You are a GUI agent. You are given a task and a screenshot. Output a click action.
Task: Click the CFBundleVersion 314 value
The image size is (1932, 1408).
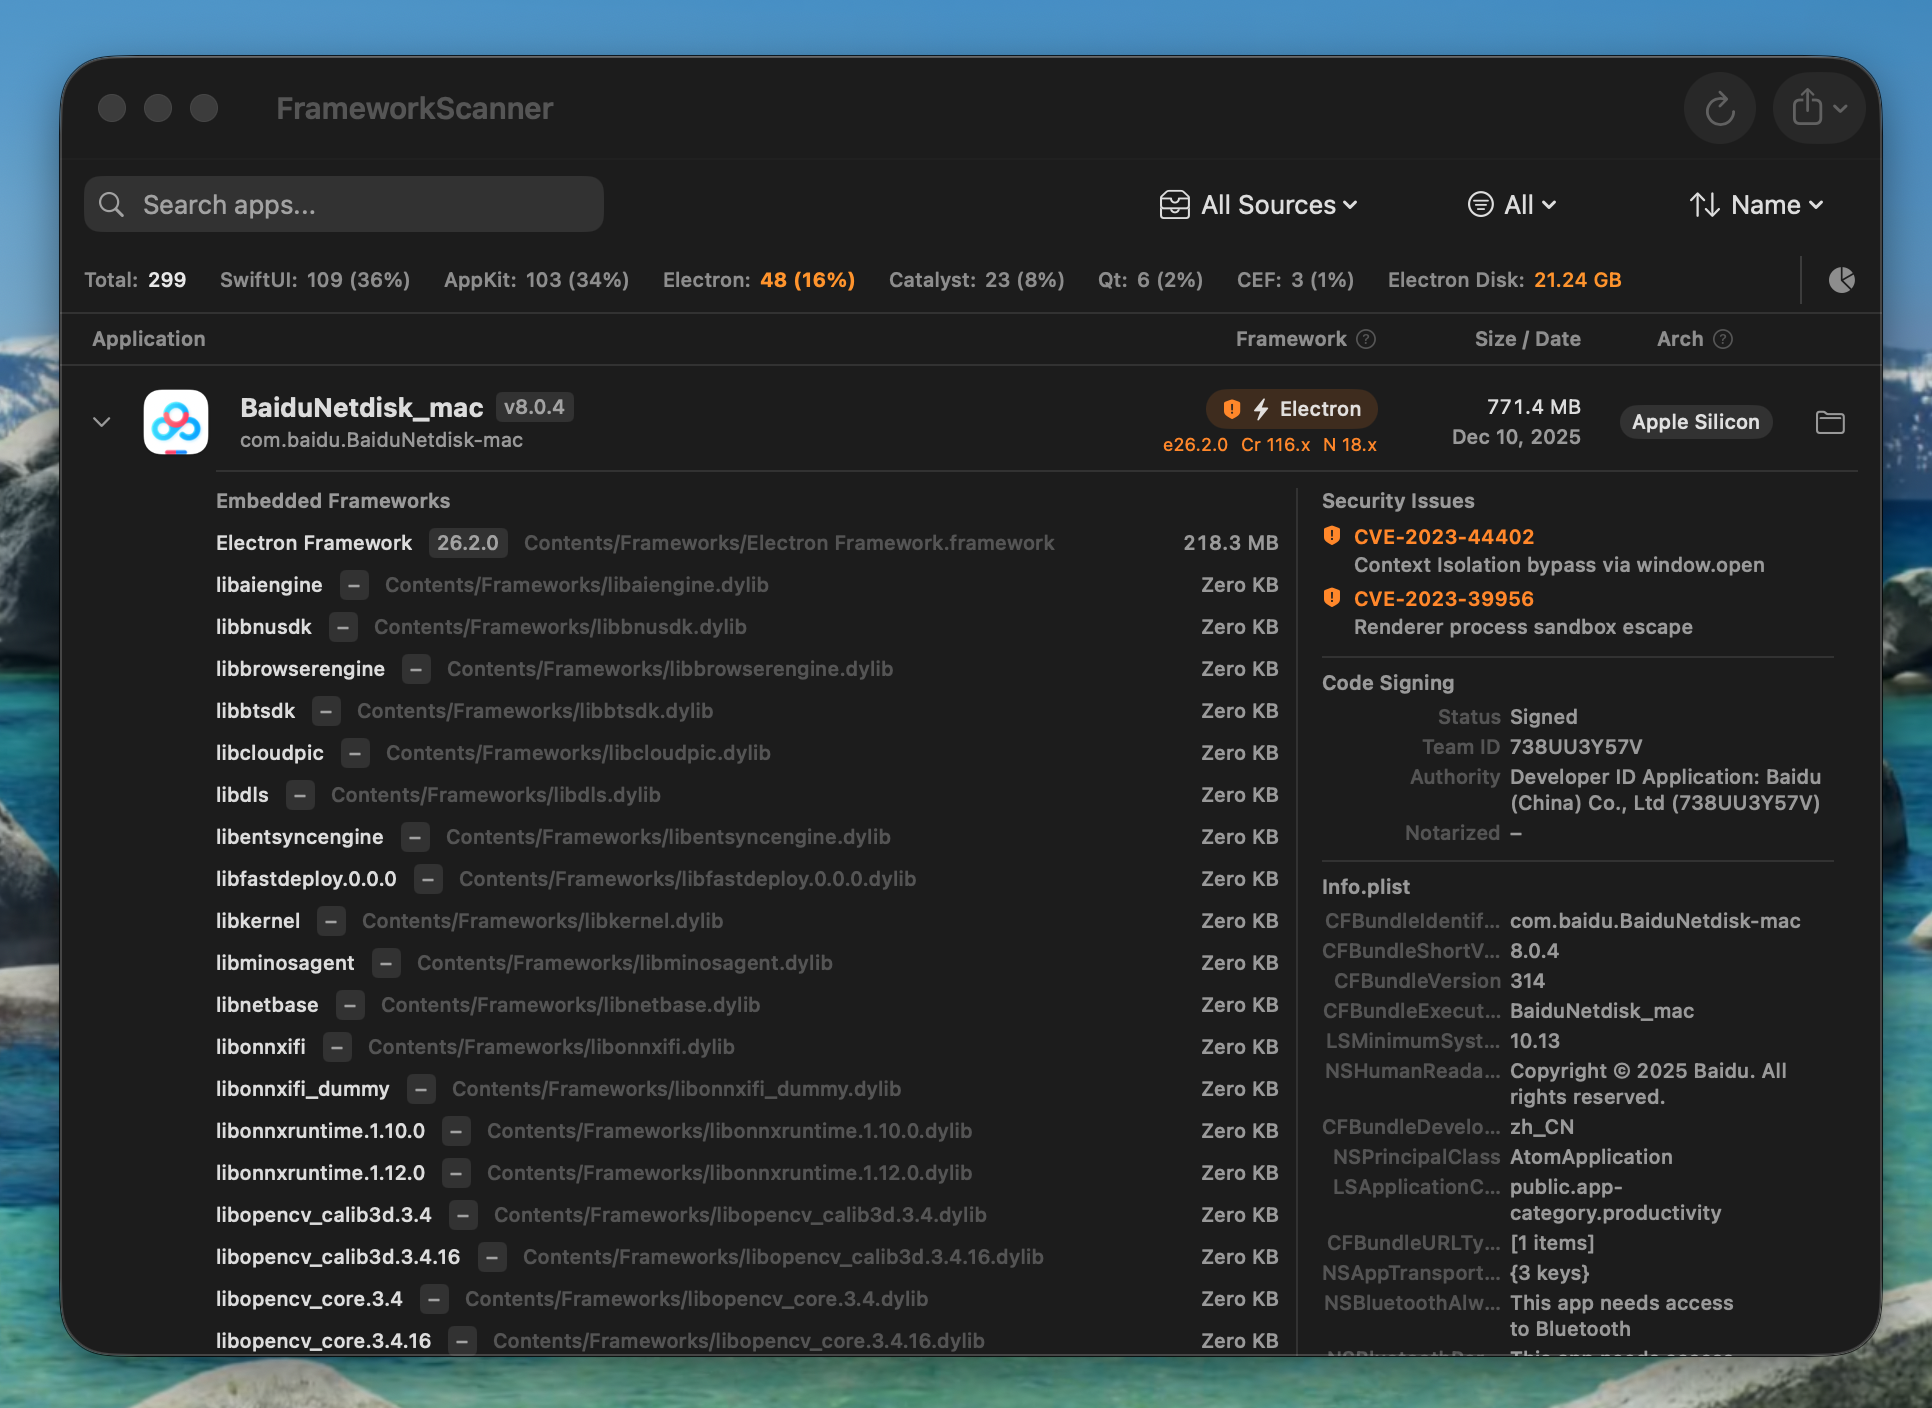[1527, 981]
